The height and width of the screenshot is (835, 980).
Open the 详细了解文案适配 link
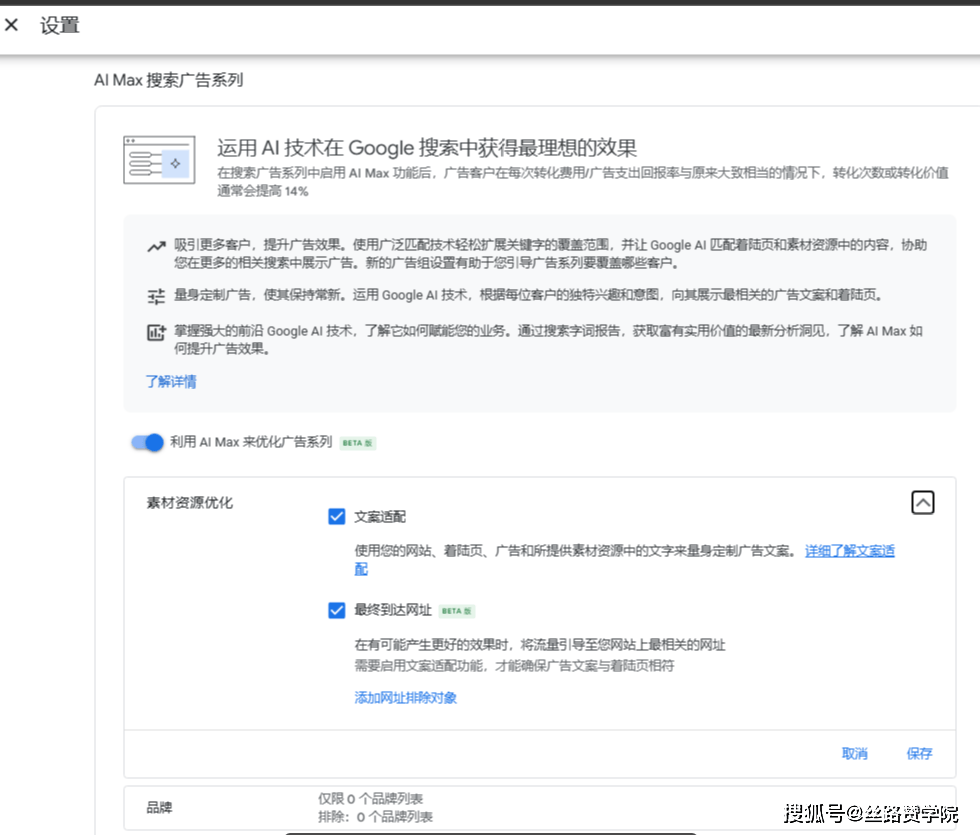point(849,551)
